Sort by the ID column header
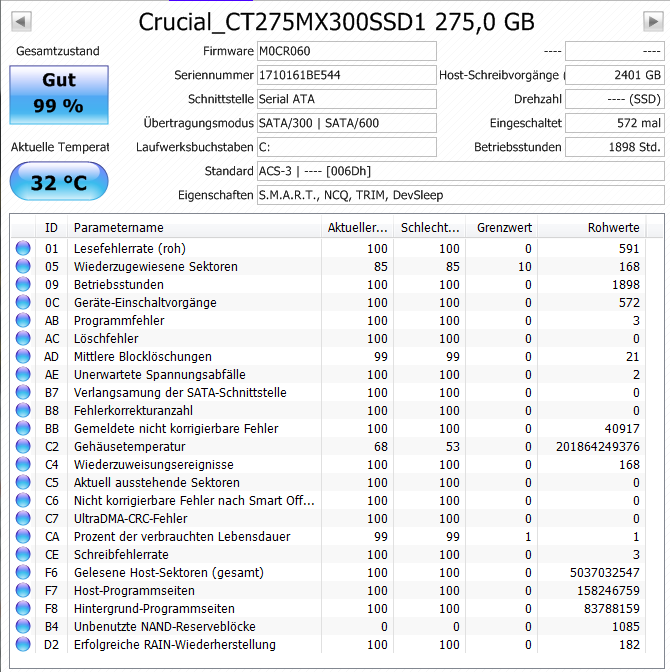 click(x=51, y=228)
